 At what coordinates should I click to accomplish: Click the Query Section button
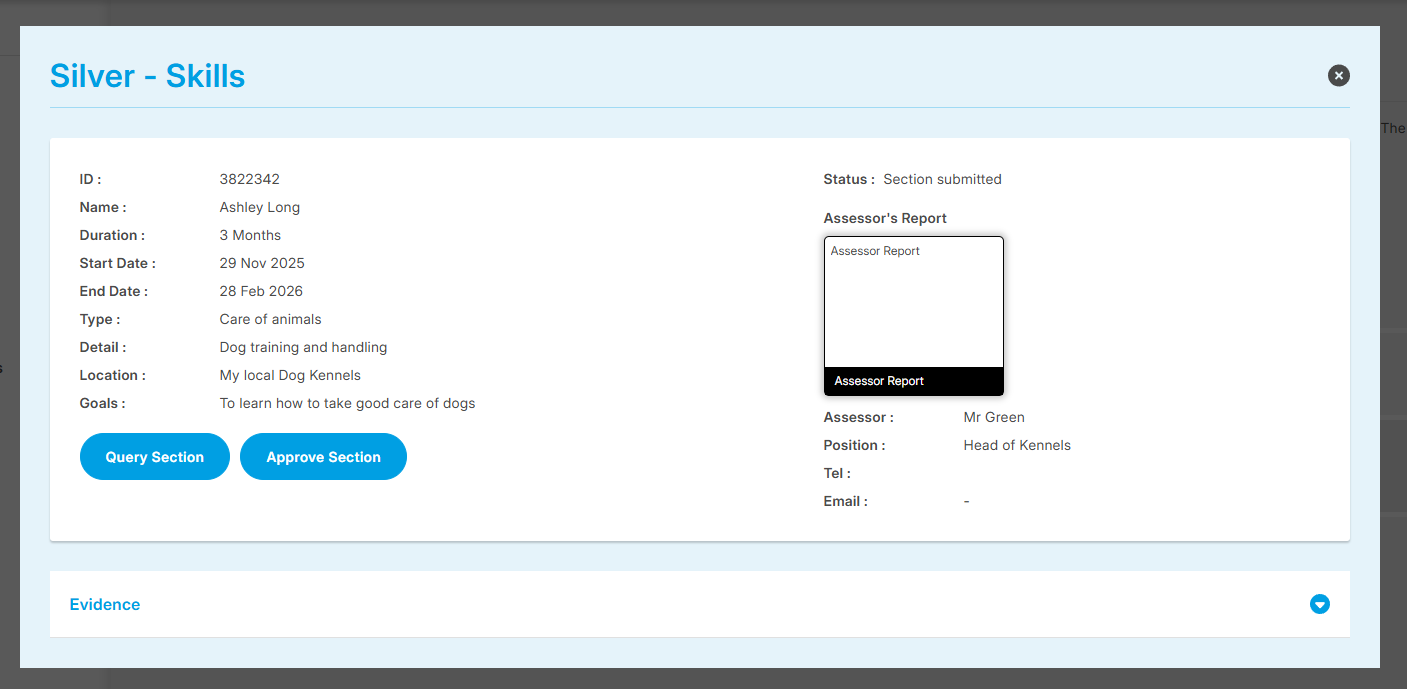coord(155,457)
